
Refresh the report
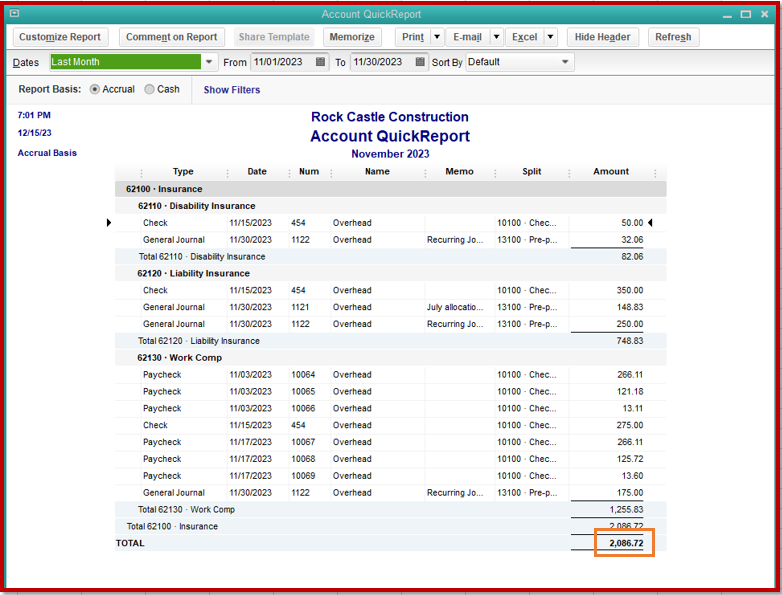point(673,37)
